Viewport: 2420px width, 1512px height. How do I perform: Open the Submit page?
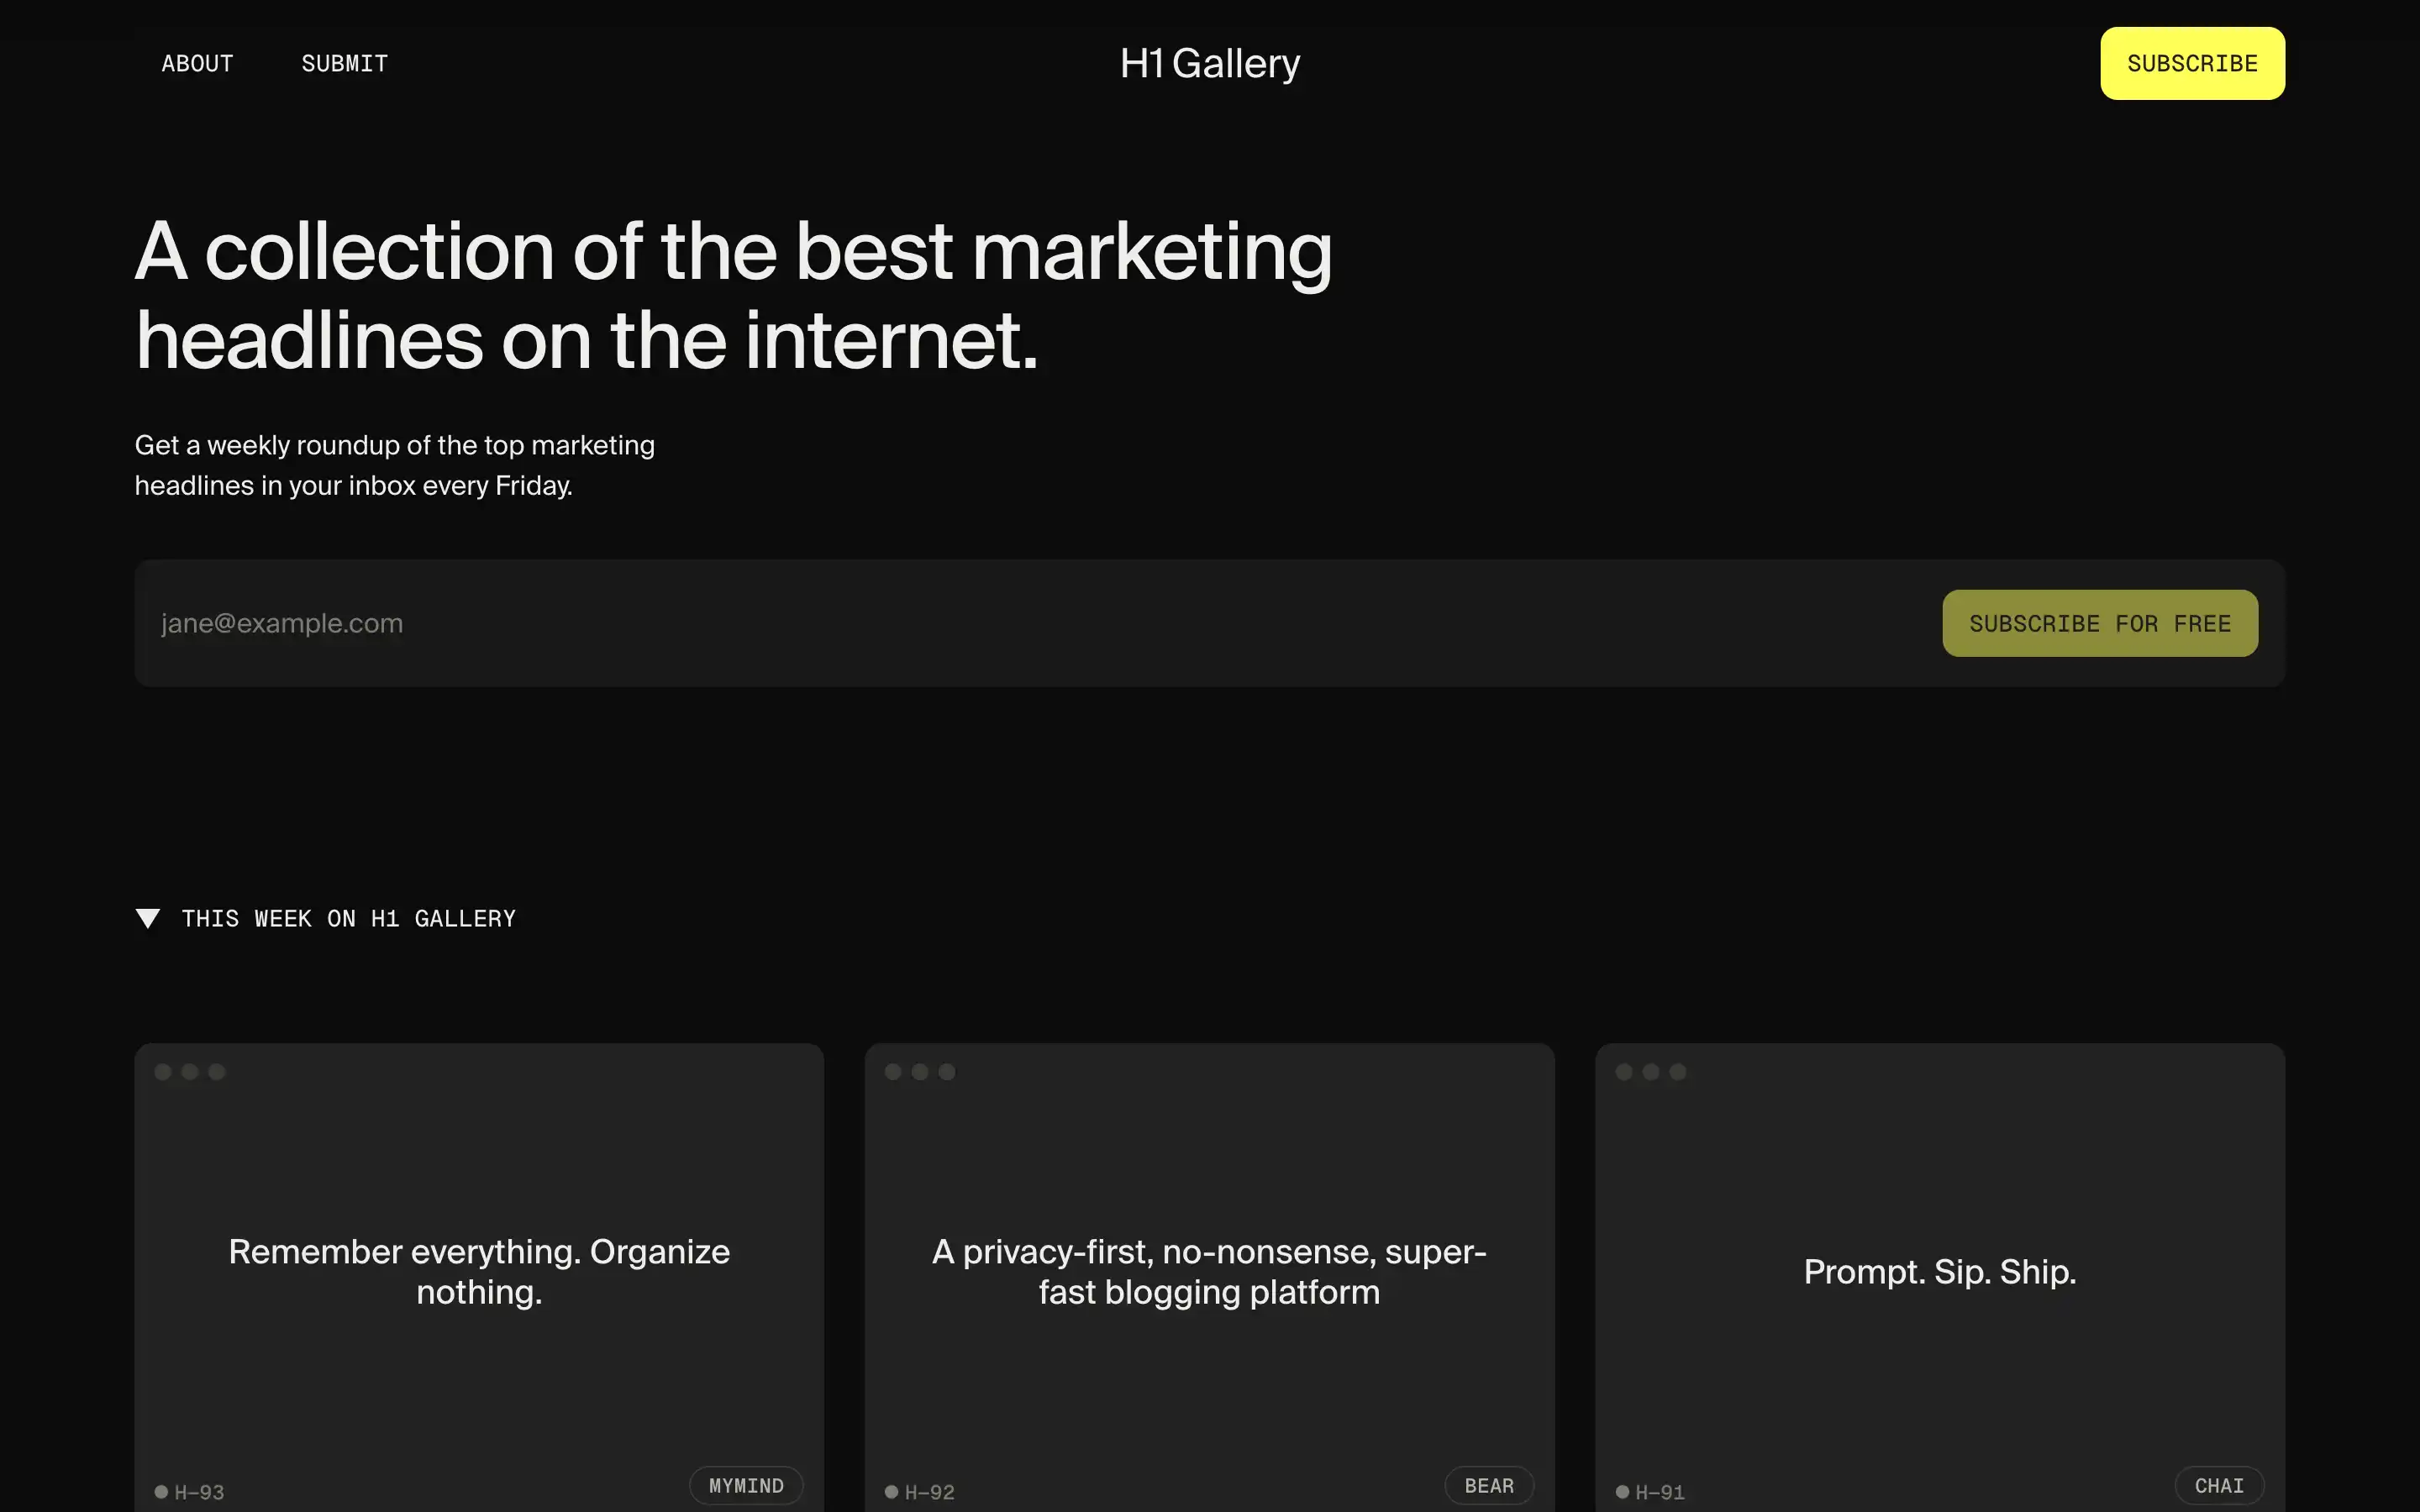coord(344,63)
